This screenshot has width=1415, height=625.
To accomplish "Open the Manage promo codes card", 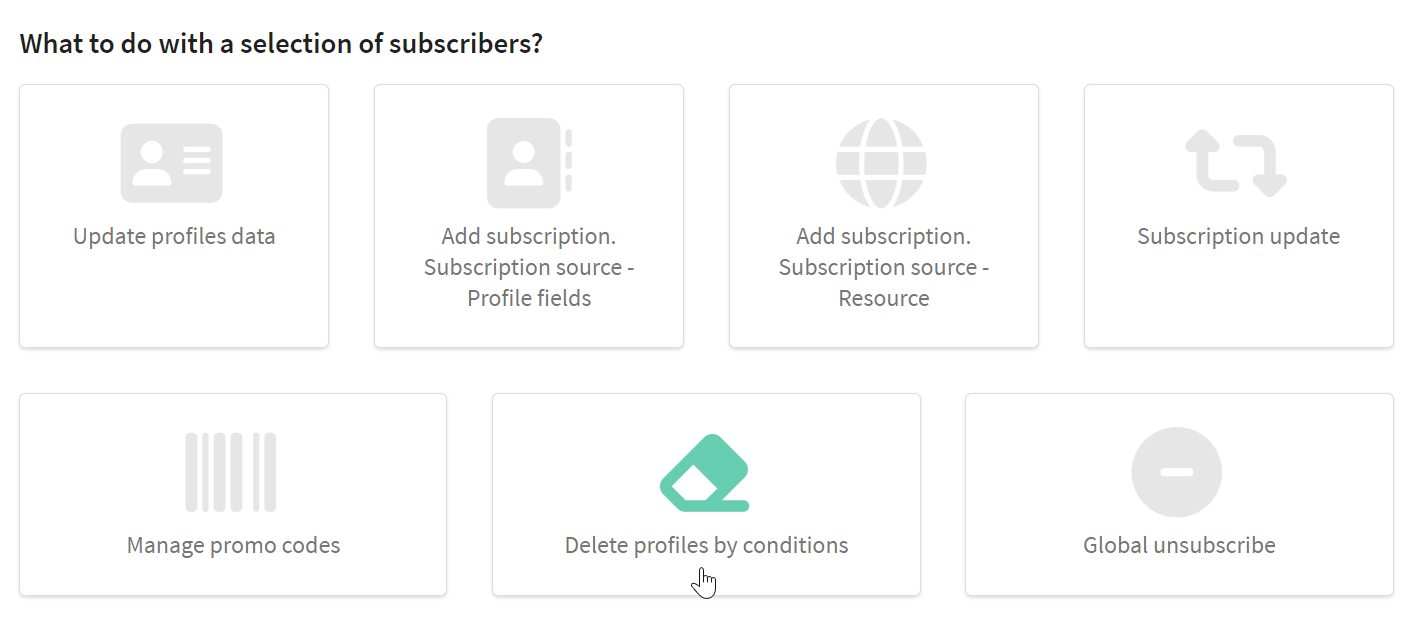I will point(233,495).
